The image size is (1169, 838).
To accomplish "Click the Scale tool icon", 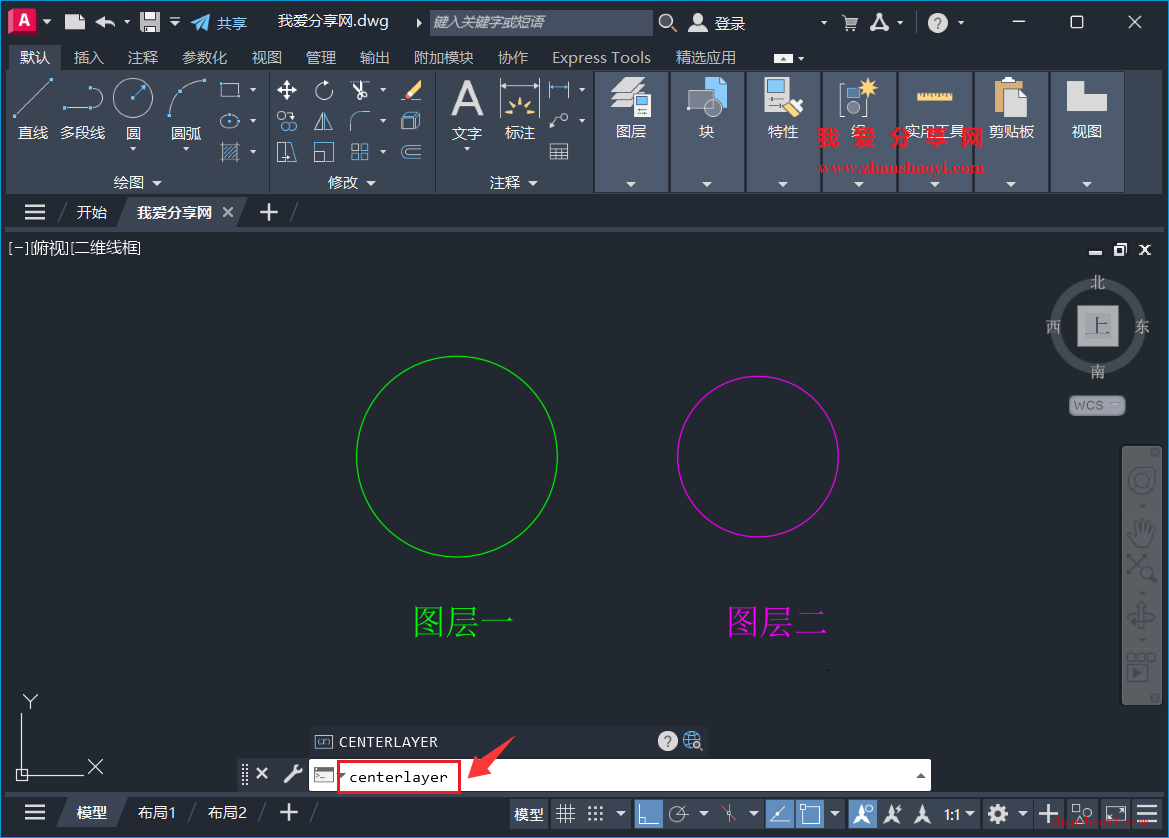I will tap(324, 152).
